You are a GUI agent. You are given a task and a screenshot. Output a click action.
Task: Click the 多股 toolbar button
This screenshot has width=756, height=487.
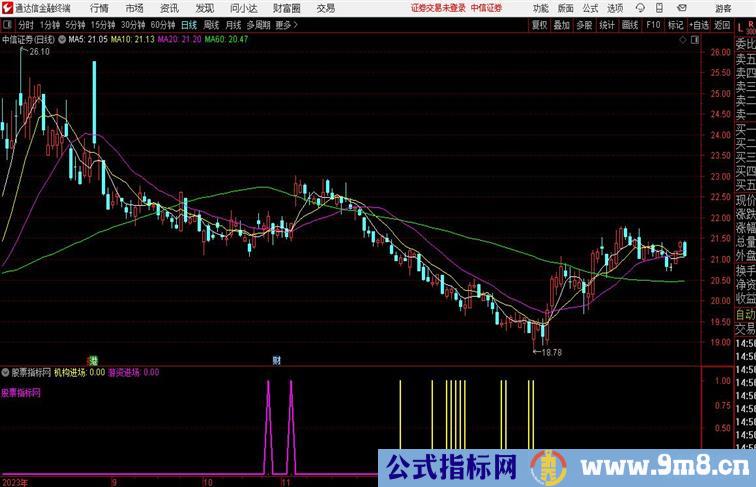click(x=584, y=25)
